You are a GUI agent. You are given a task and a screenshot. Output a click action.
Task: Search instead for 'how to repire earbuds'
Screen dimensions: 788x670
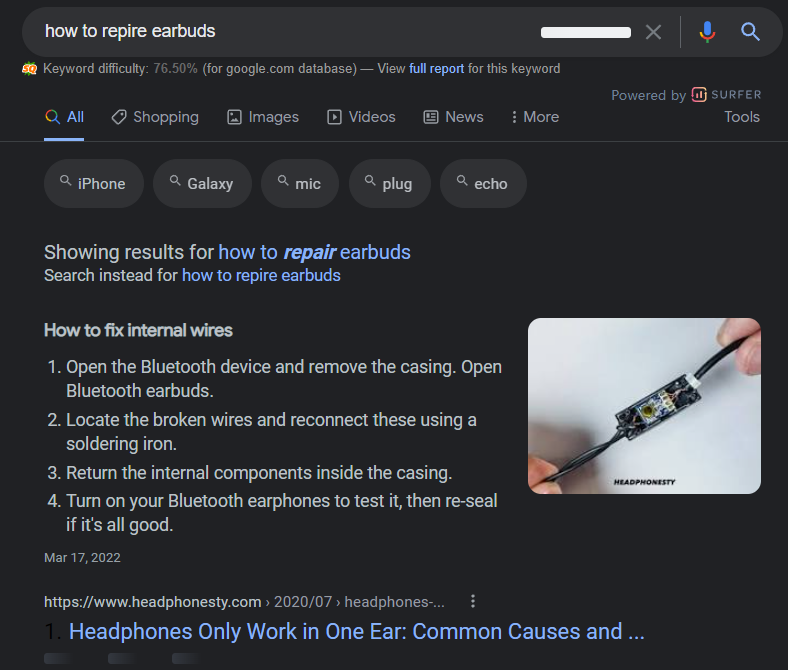point(261,275)
